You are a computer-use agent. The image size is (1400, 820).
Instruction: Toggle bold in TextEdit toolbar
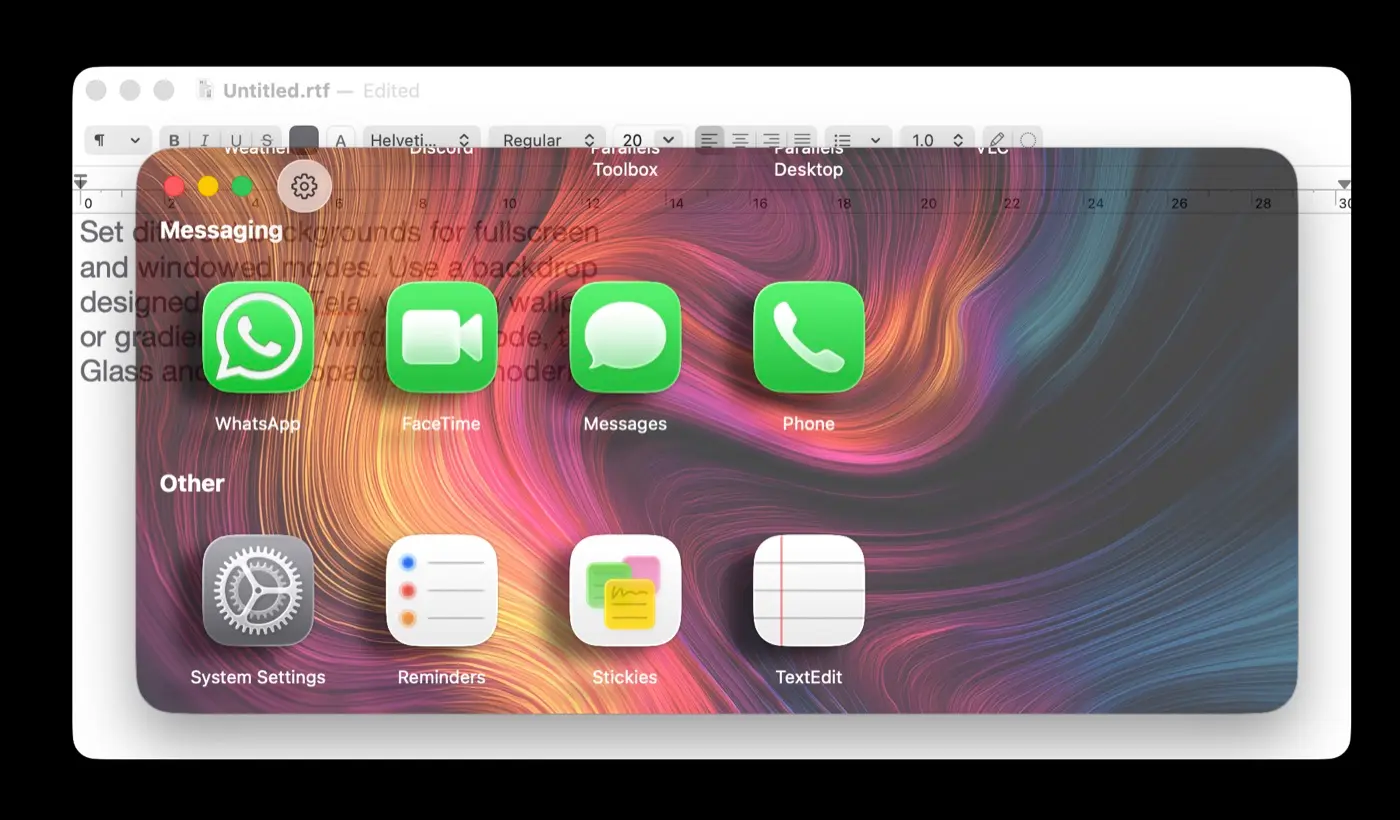pyautogui.click(x=175, y=140)
